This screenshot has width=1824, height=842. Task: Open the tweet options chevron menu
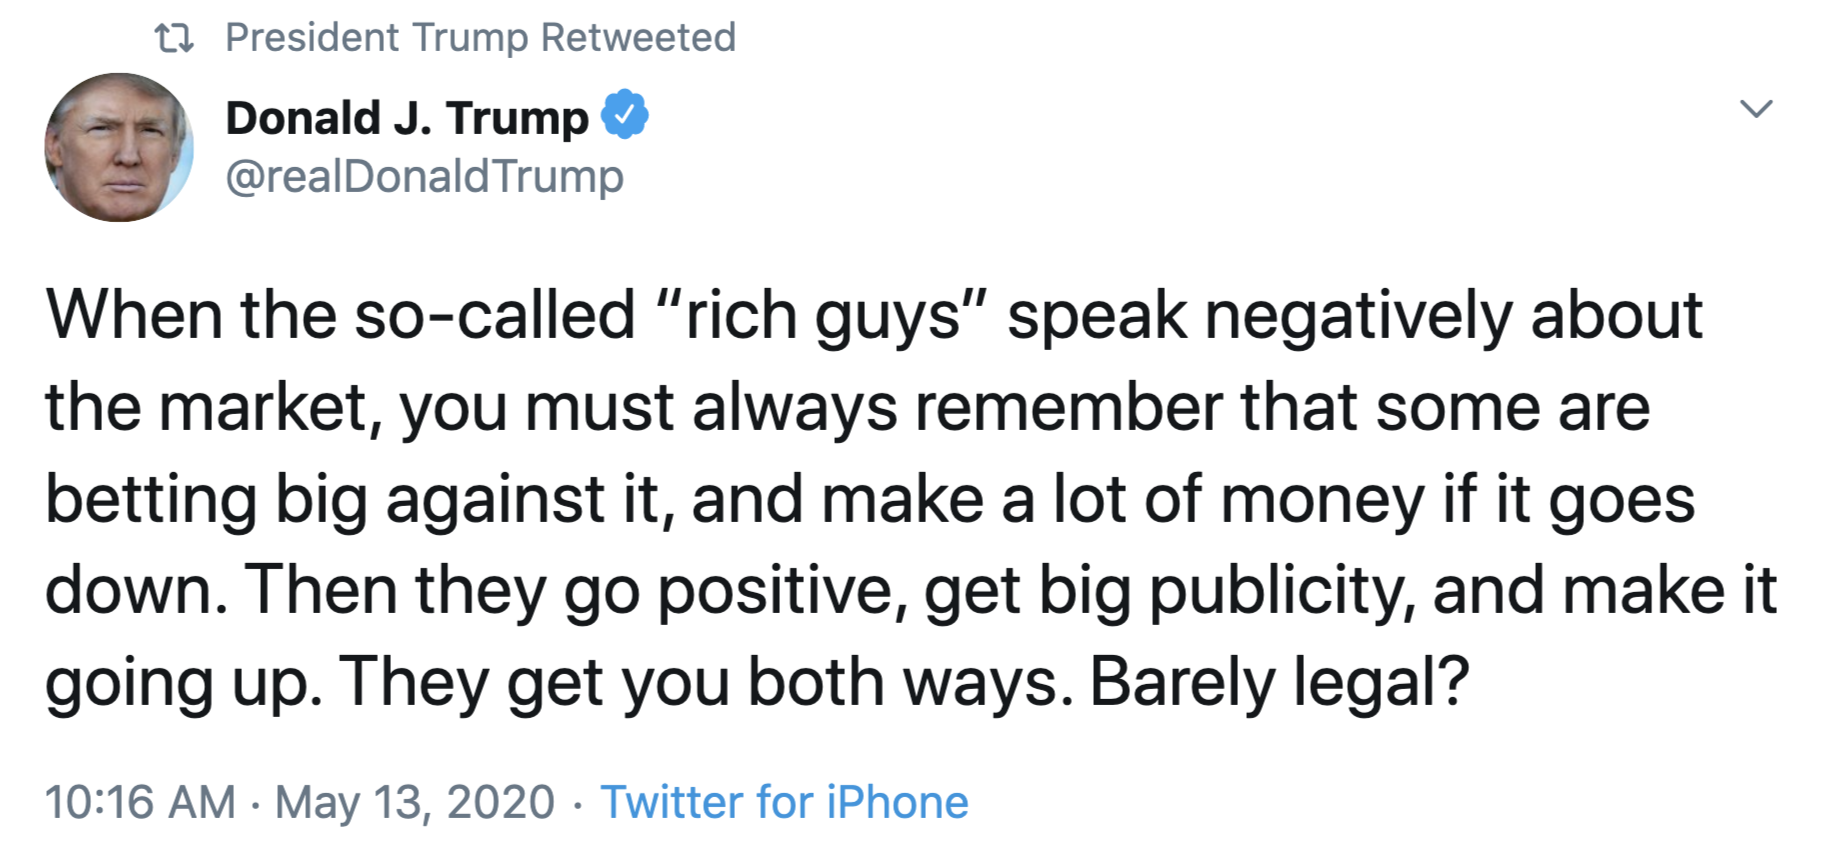(x=1756, y=108)
